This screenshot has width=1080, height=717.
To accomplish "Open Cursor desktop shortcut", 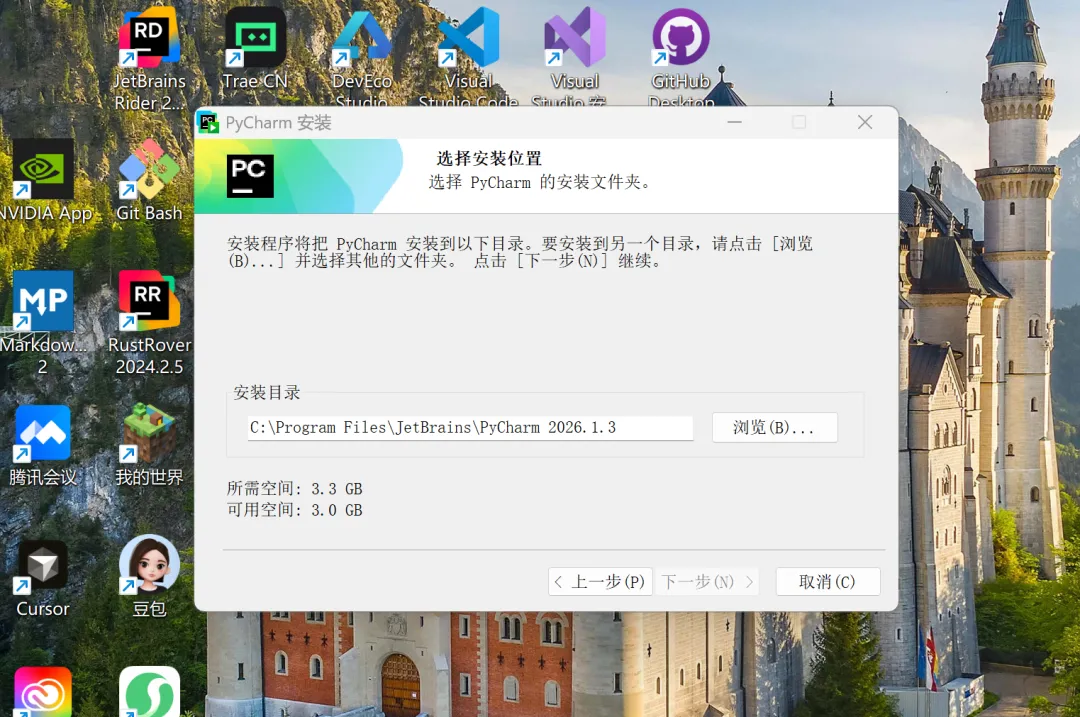I will pos(43,577).
